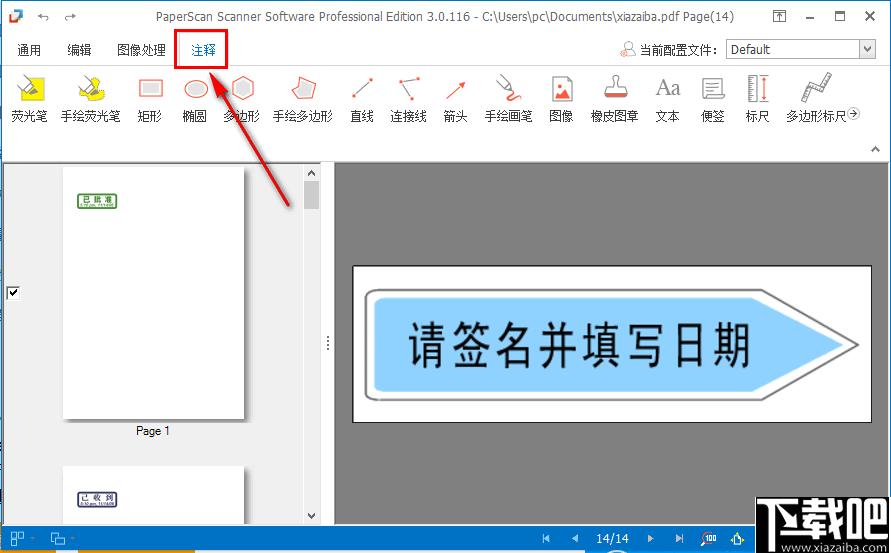Screen dimensions: 891x553
Task: Expand more annotation tools arrow
Action: pos(853,114)
